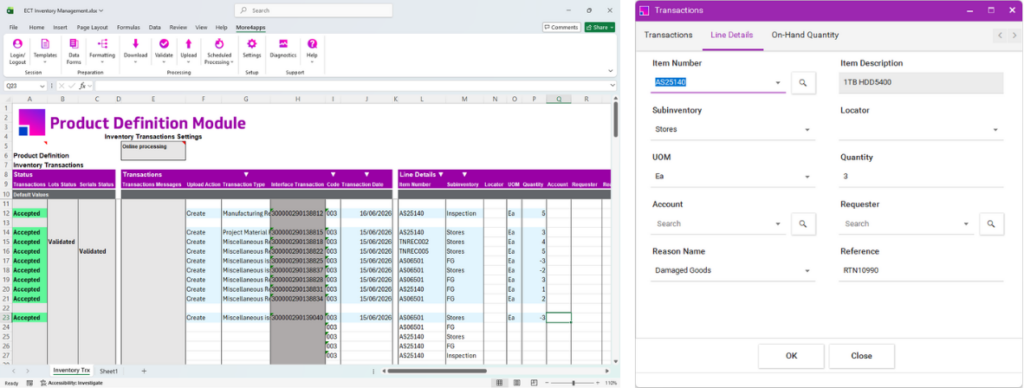Switch to the On-Hand Quantity tab
1024x388 pixels.
(805, 35)
